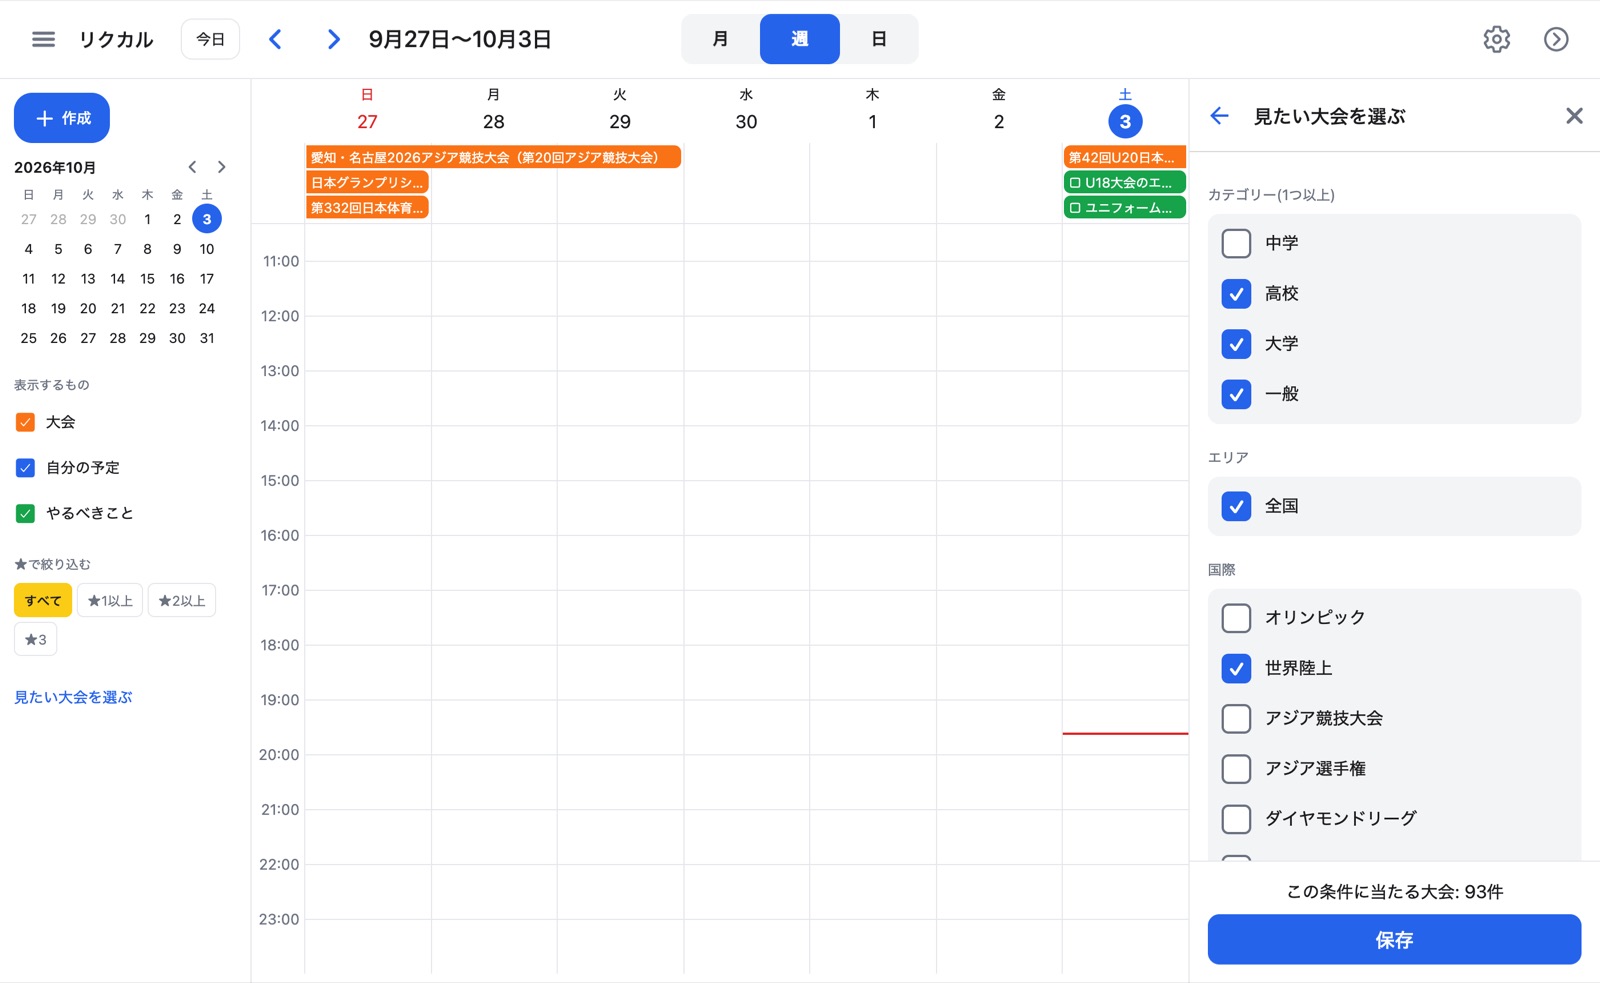
Task: Switch to 週 view tab
Action: [800, 39]
